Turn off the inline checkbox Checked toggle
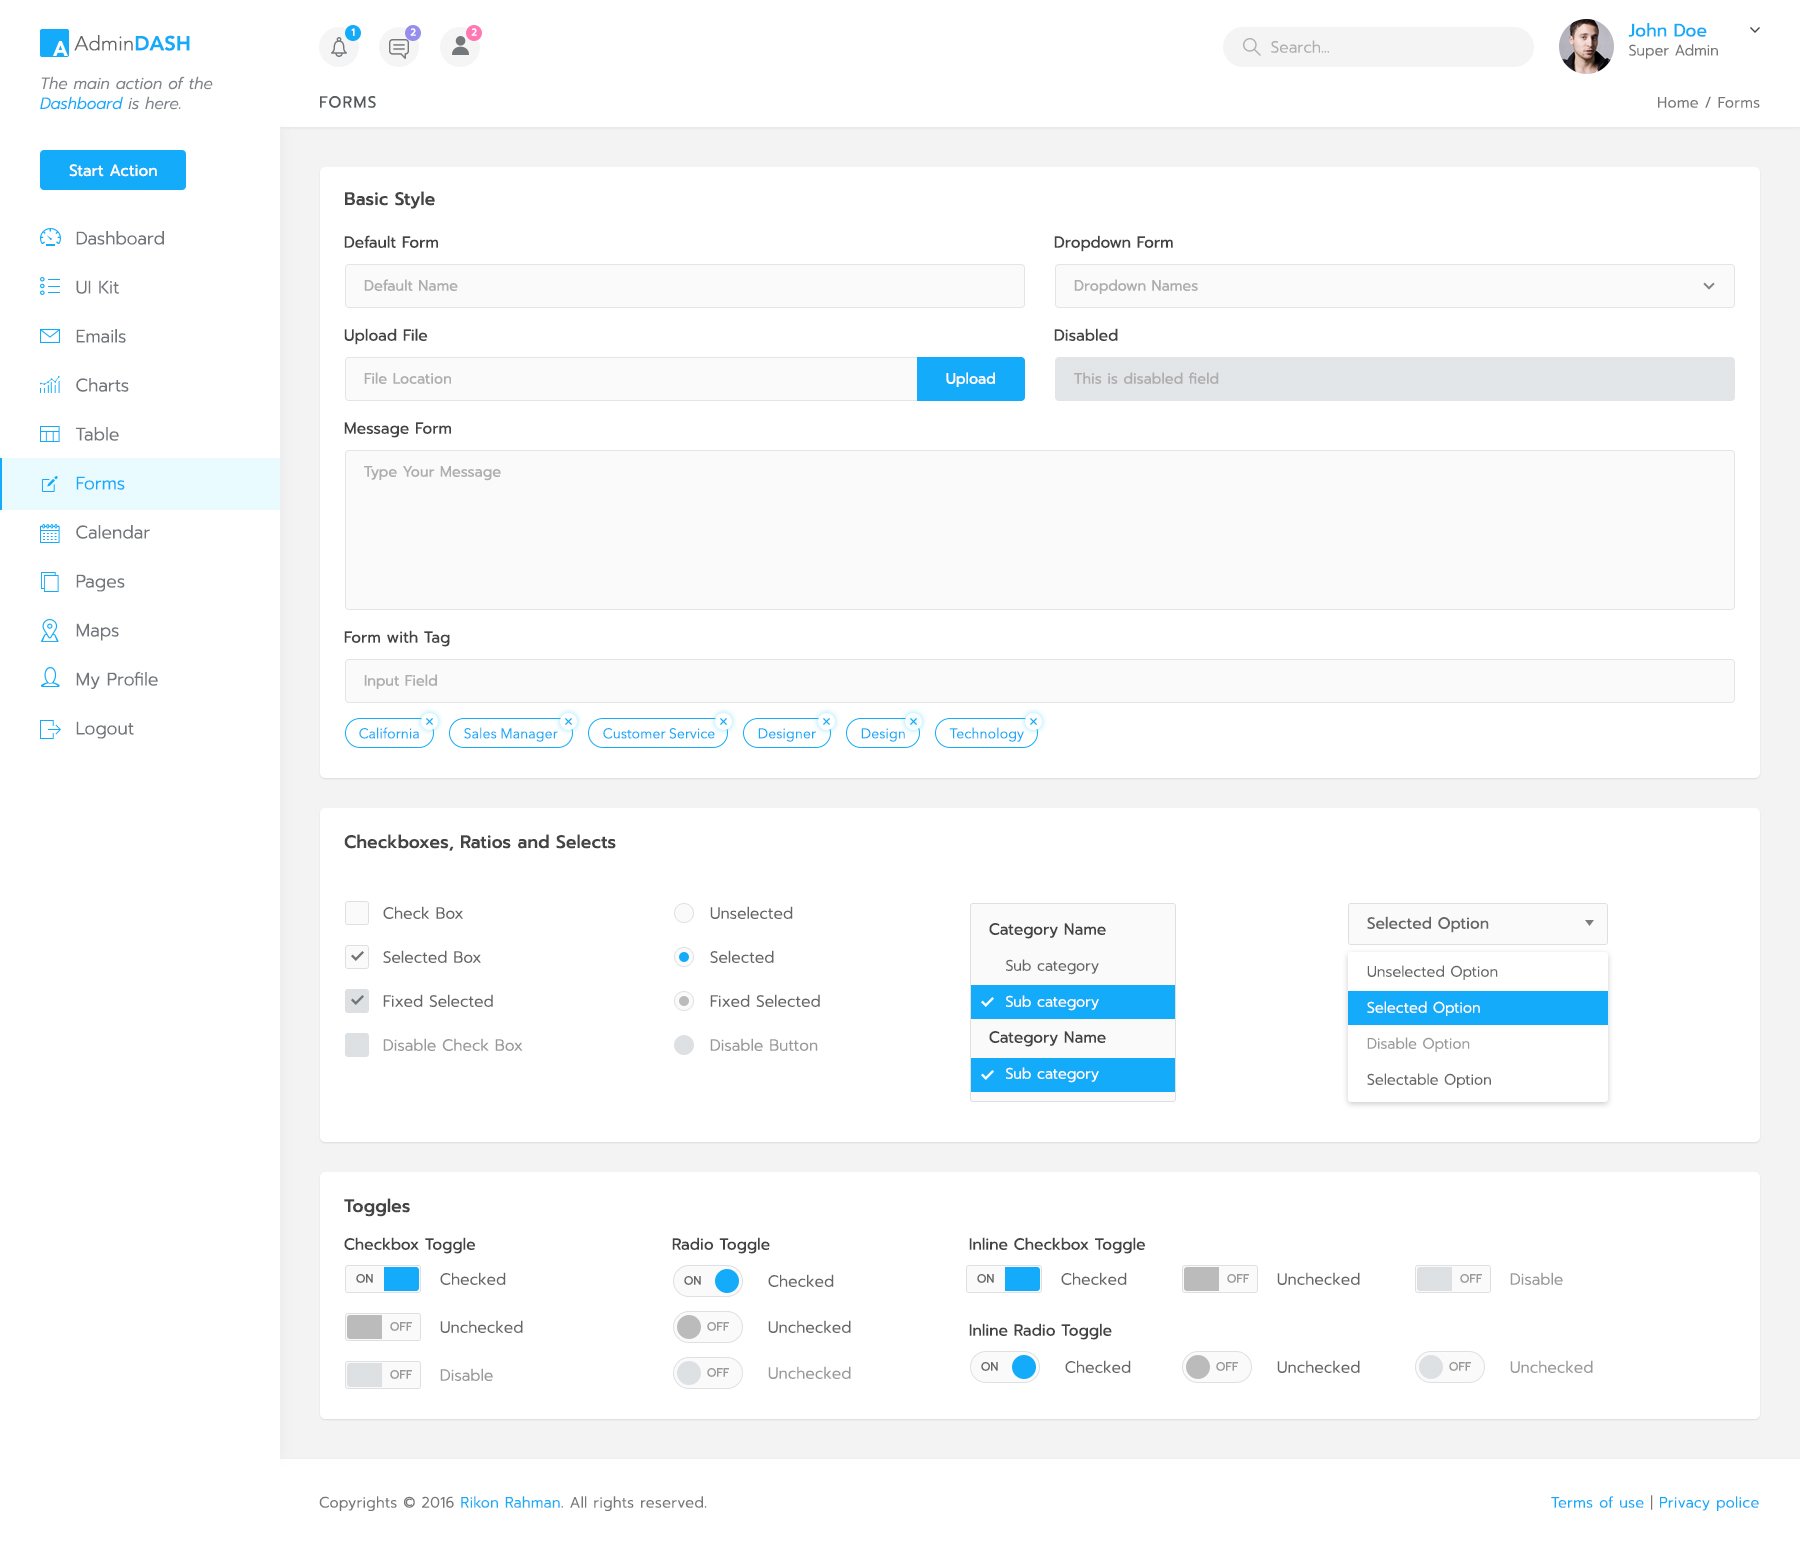Screen dimensions: 1800x1546 [x=1004, y=1279]
